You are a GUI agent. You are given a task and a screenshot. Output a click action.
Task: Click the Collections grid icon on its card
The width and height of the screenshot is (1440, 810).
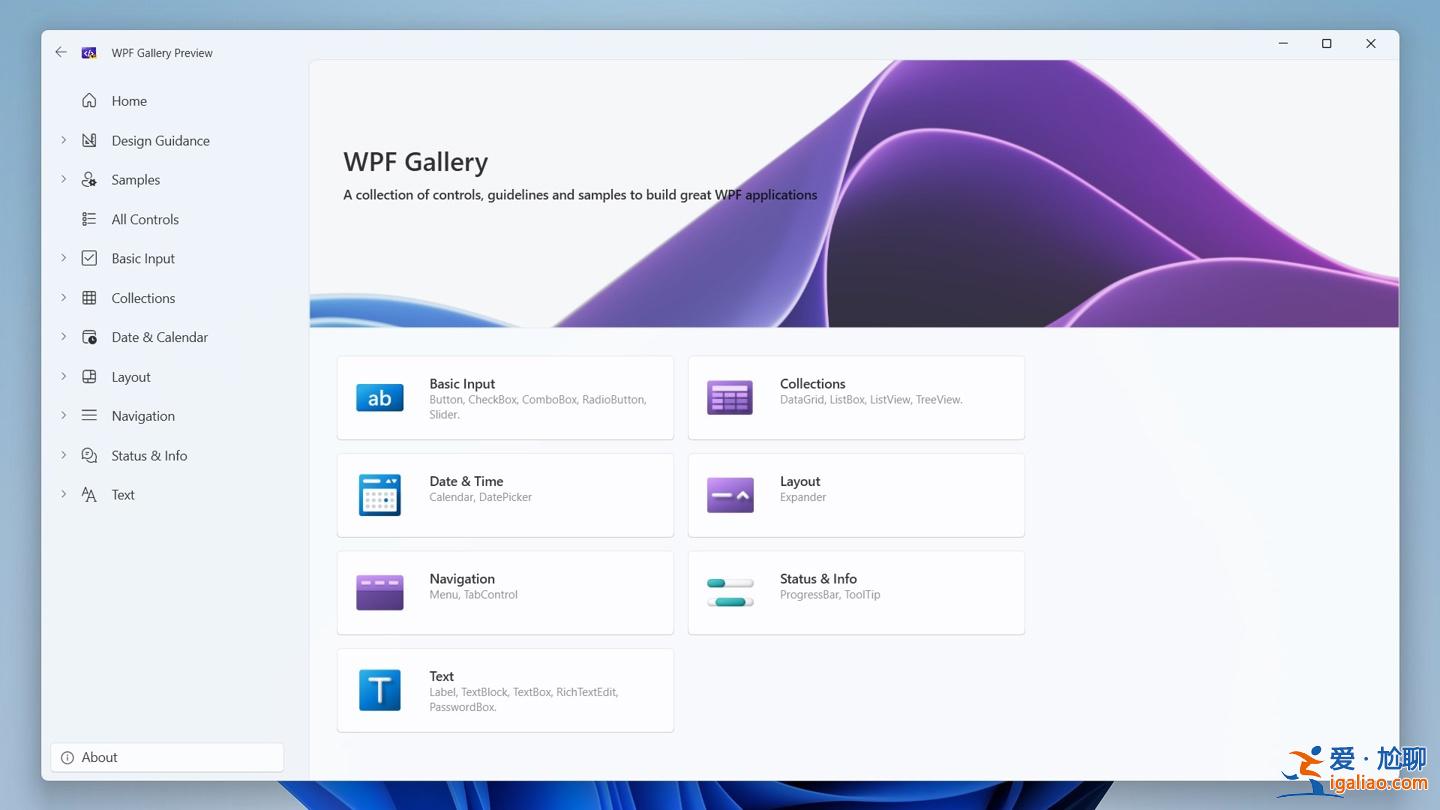730,397
